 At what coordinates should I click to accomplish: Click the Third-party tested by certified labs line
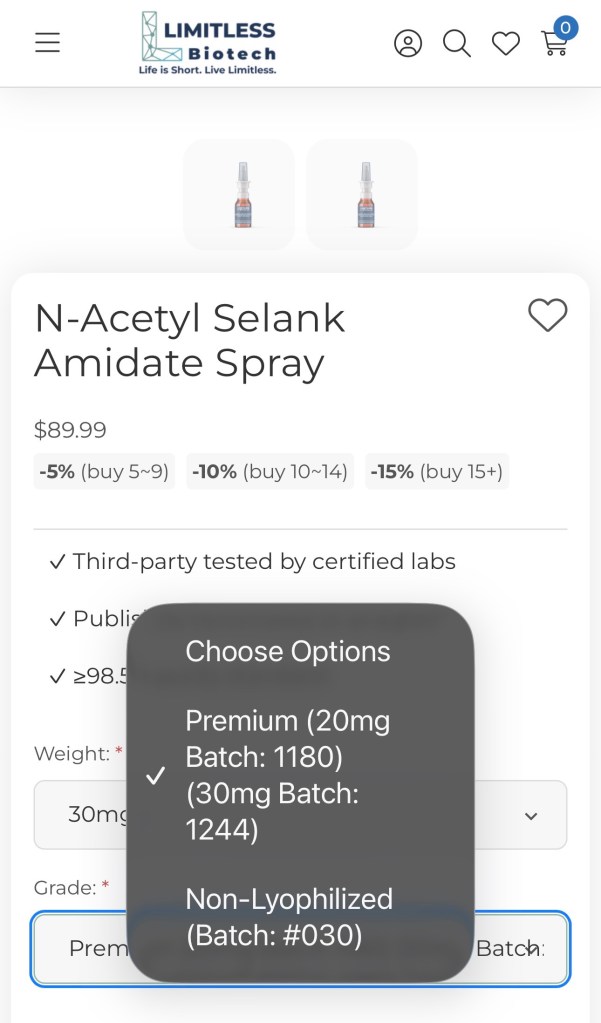tap(252, 562)
